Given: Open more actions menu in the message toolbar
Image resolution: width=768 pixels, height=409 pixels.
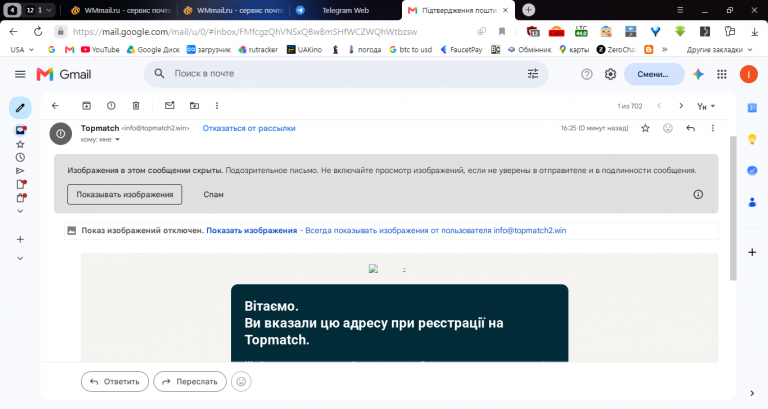Looking at the screenshot, I should tap(217, 106).
